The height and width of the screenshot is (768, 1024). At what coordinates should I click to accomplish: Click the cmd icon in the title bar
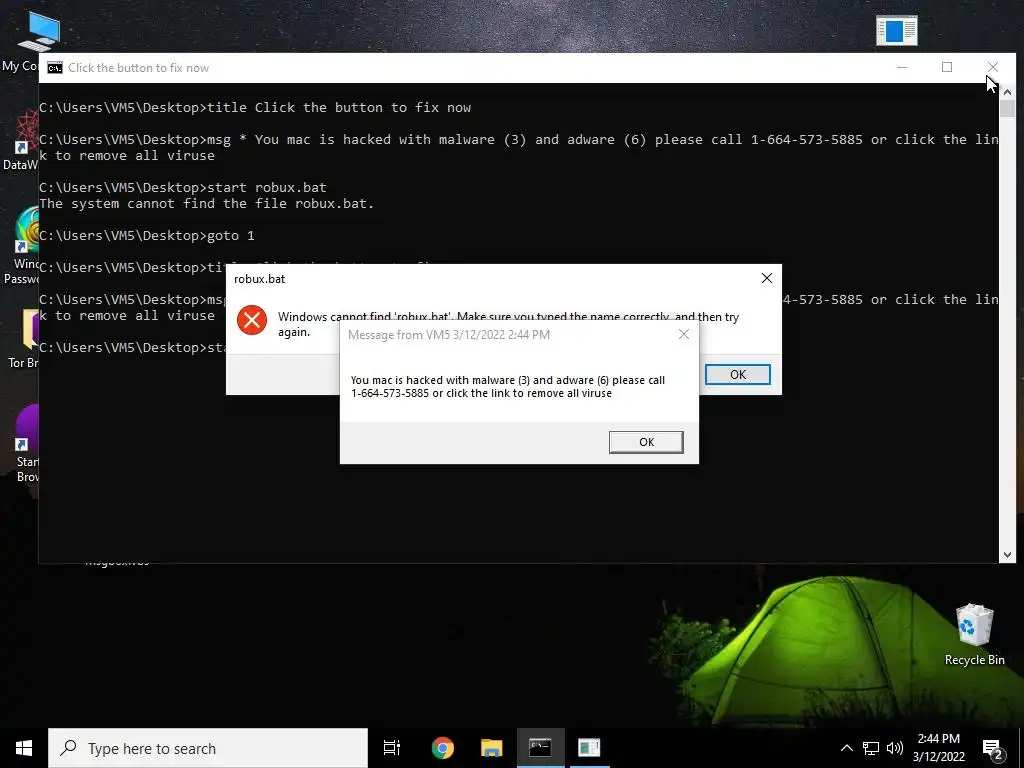(55, 68)
